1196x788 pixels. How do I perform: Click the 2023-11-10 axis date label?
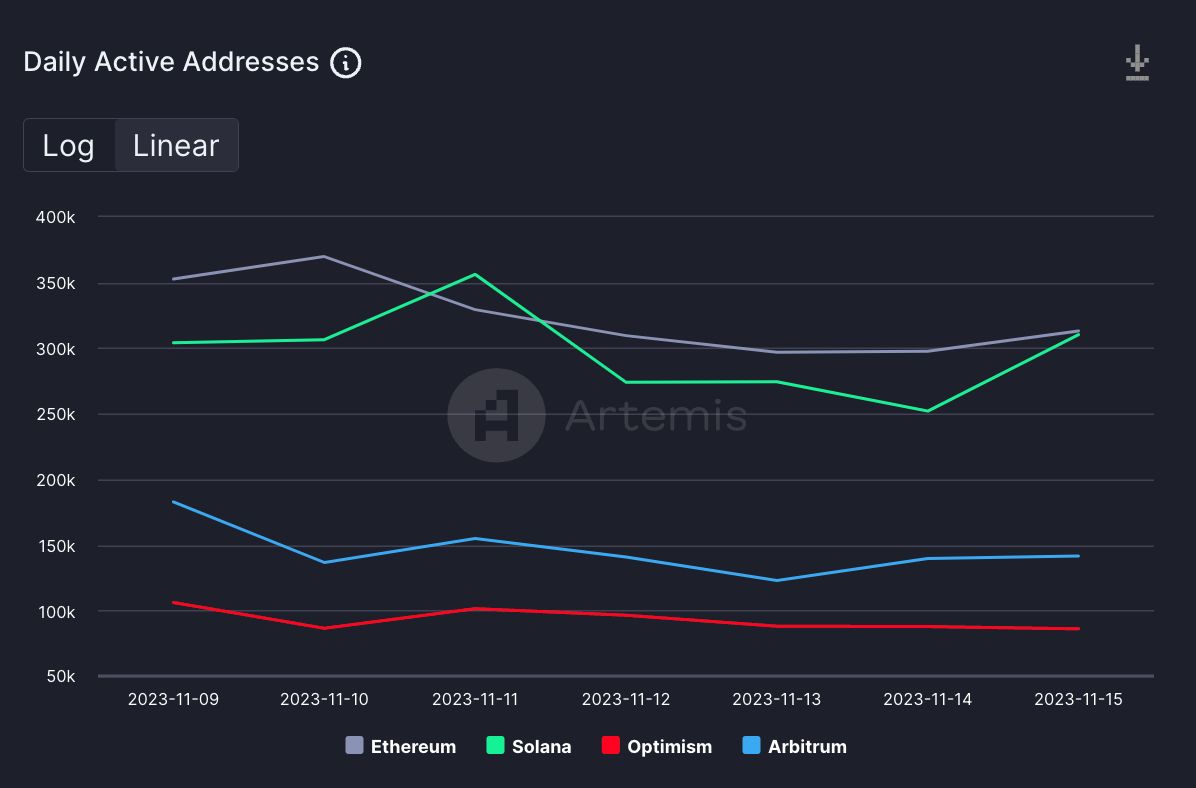324,700
